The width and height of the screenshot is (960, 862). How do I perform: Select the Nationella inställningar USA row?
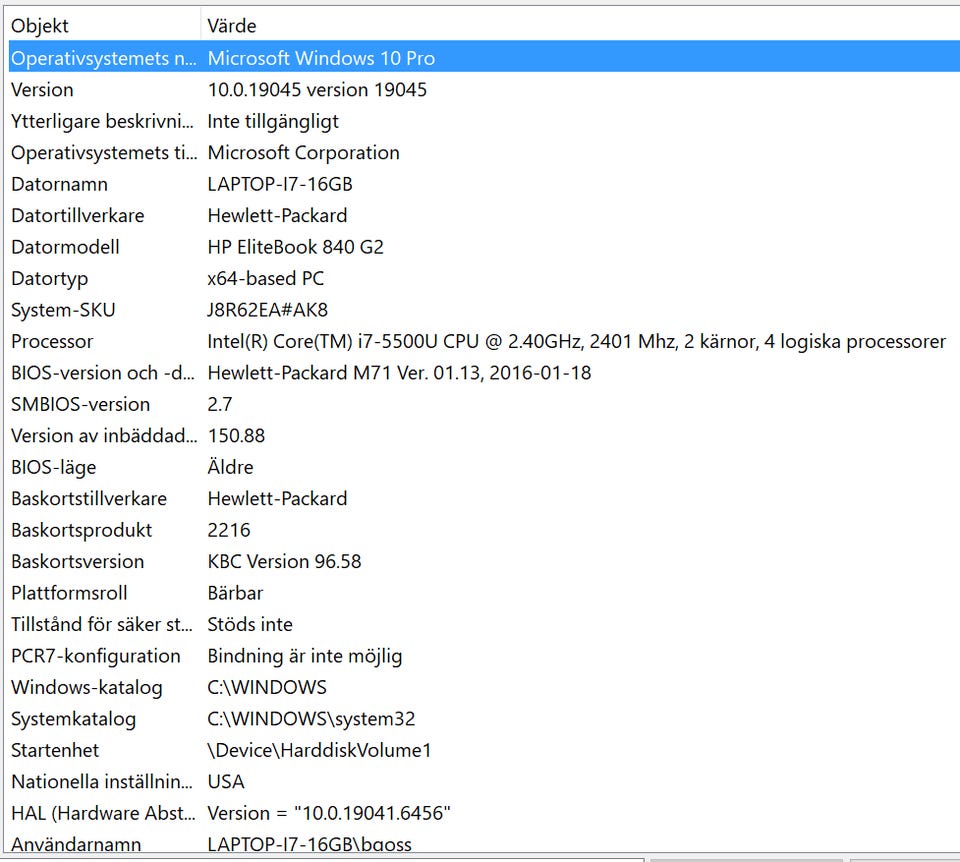[x=225, y=781]
